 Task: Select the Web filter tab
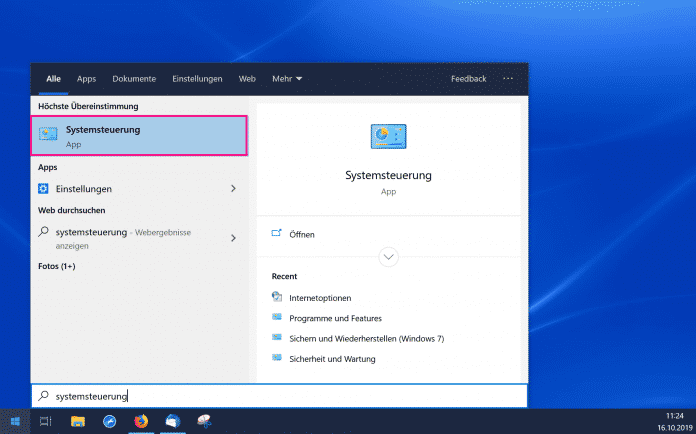pos(247,79)
